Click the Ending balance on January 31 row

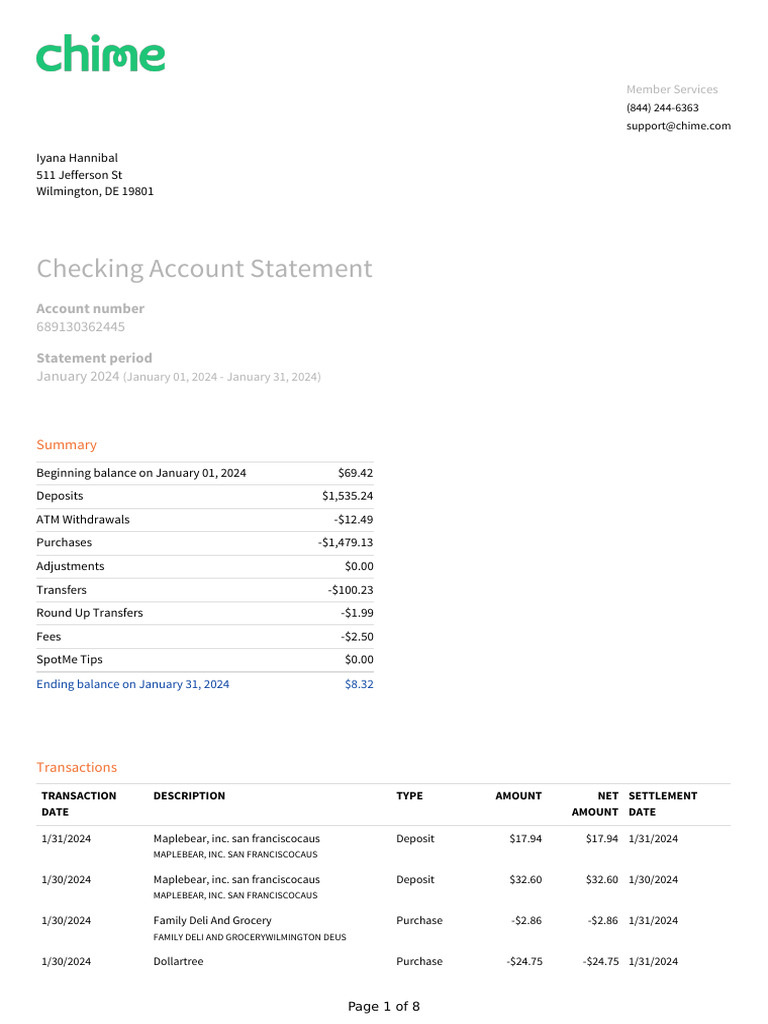(x=133, y=684)
